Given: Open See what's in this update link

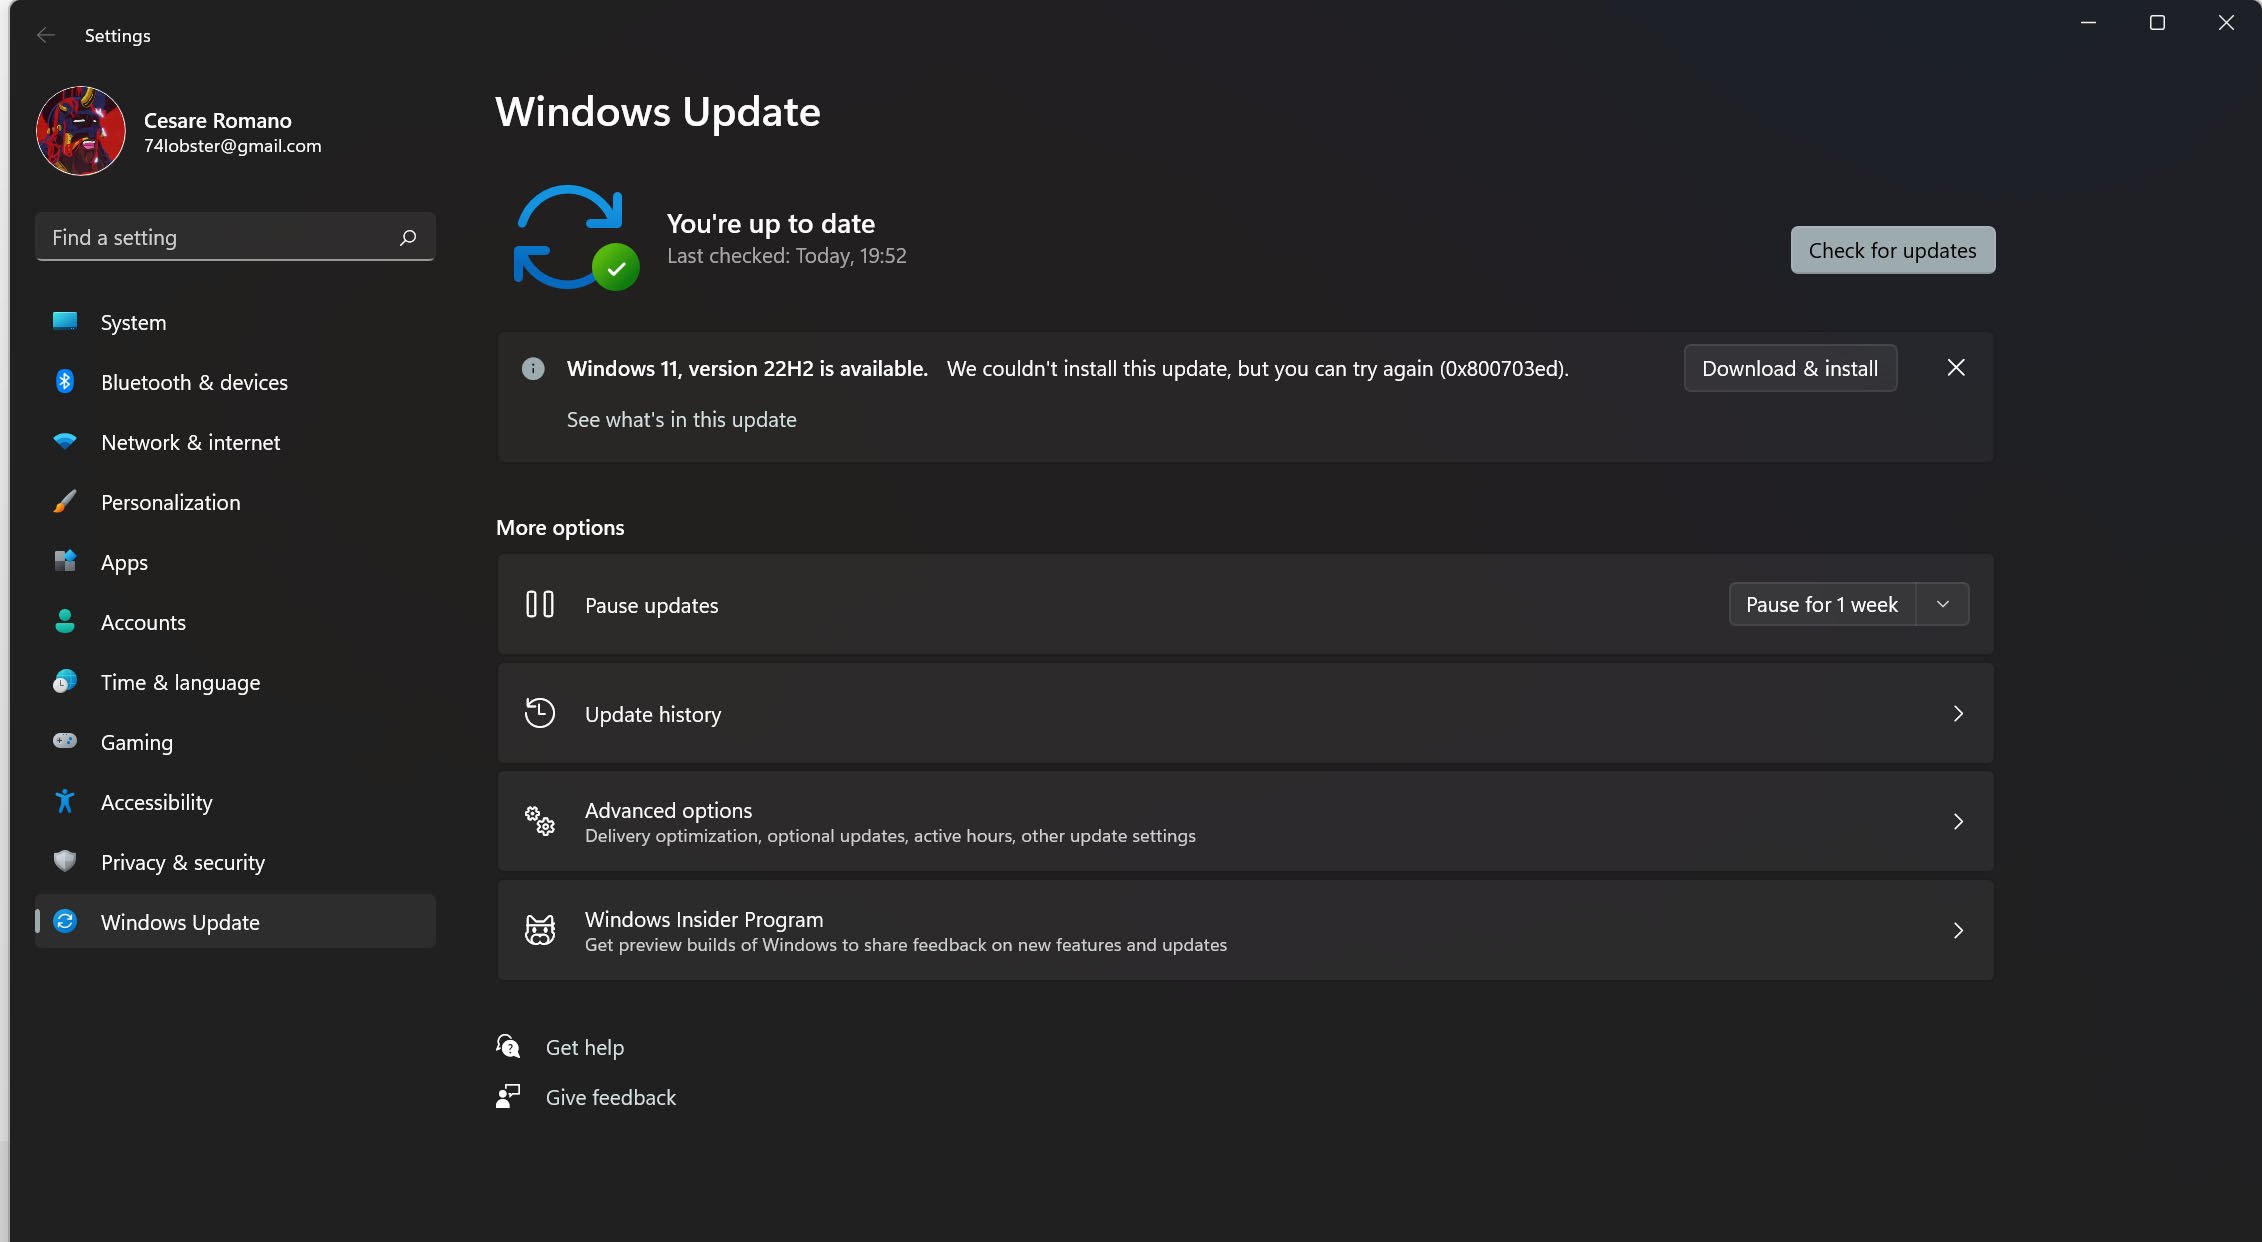Looking at the screenshot, I should tap(681, 420).
